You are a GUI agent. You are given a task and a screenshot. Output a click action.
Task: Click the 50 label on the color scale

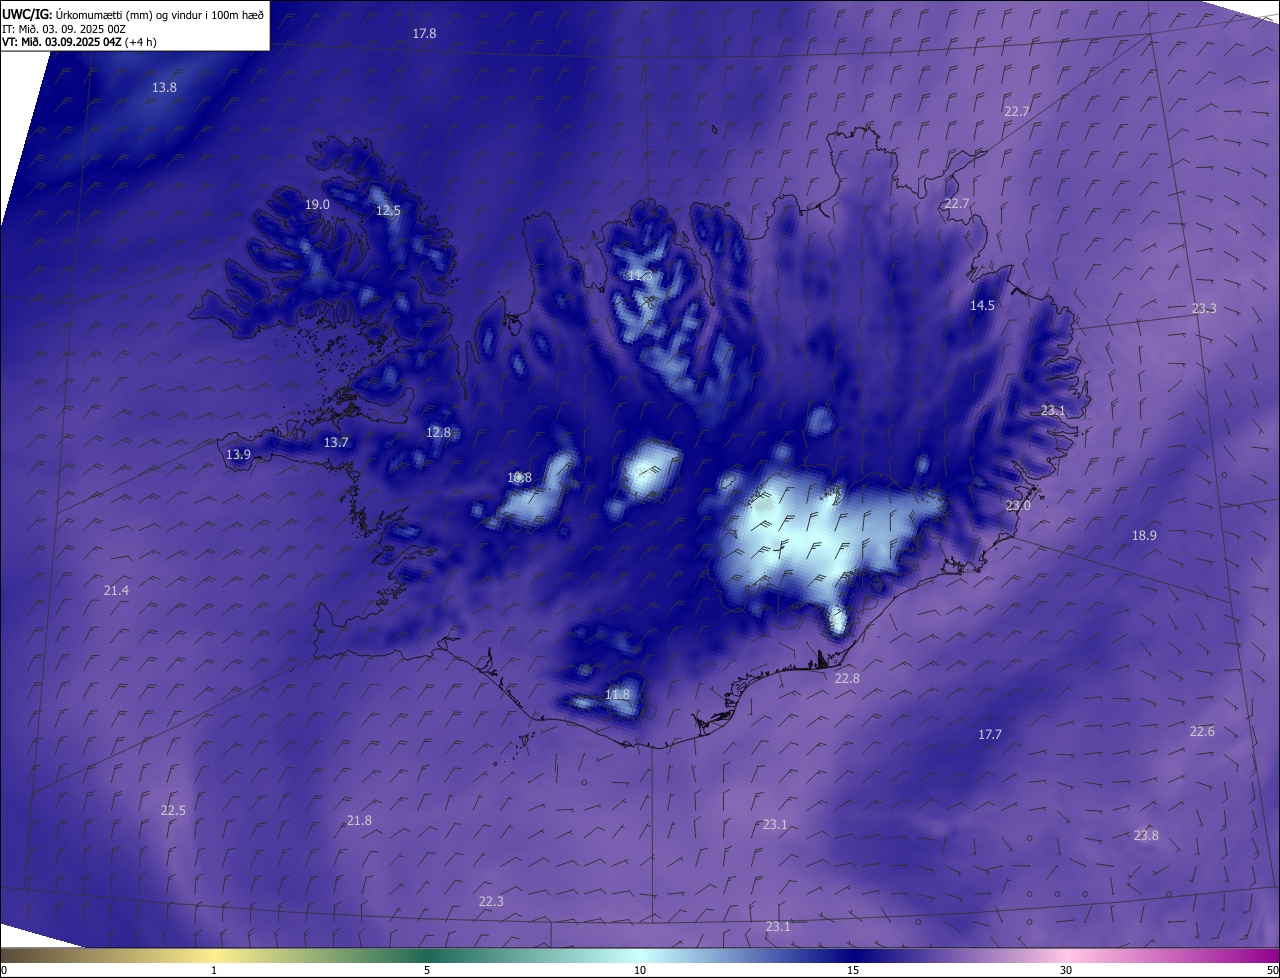(x=1272, y=970)
